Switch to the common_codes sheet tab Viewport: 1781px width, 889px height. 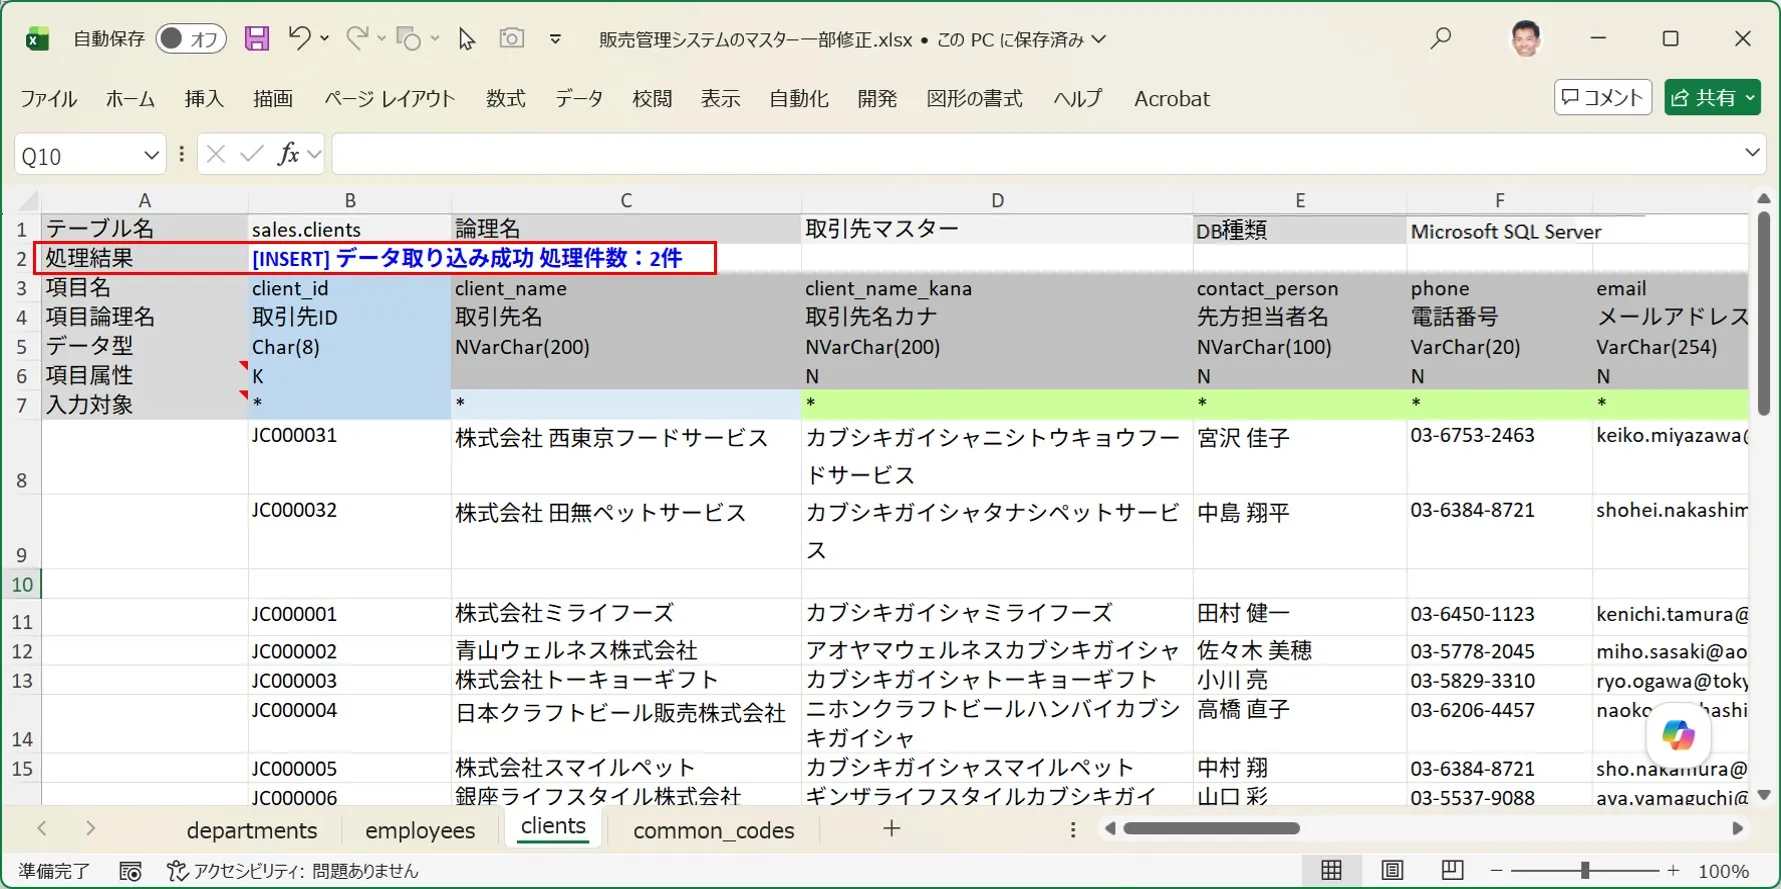[x=714, y=830]
